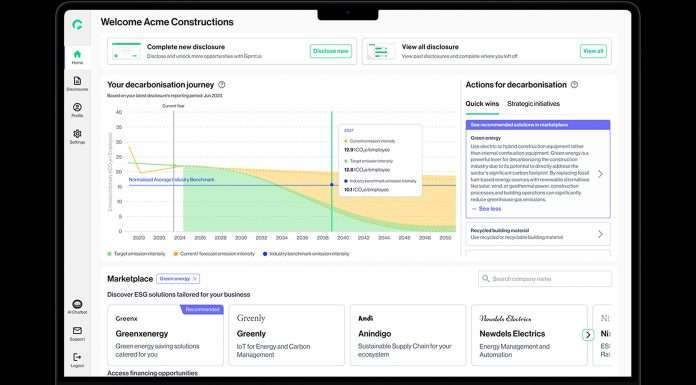
Task: Click the 2024 label on chart axis
Action: coord(180,238)
